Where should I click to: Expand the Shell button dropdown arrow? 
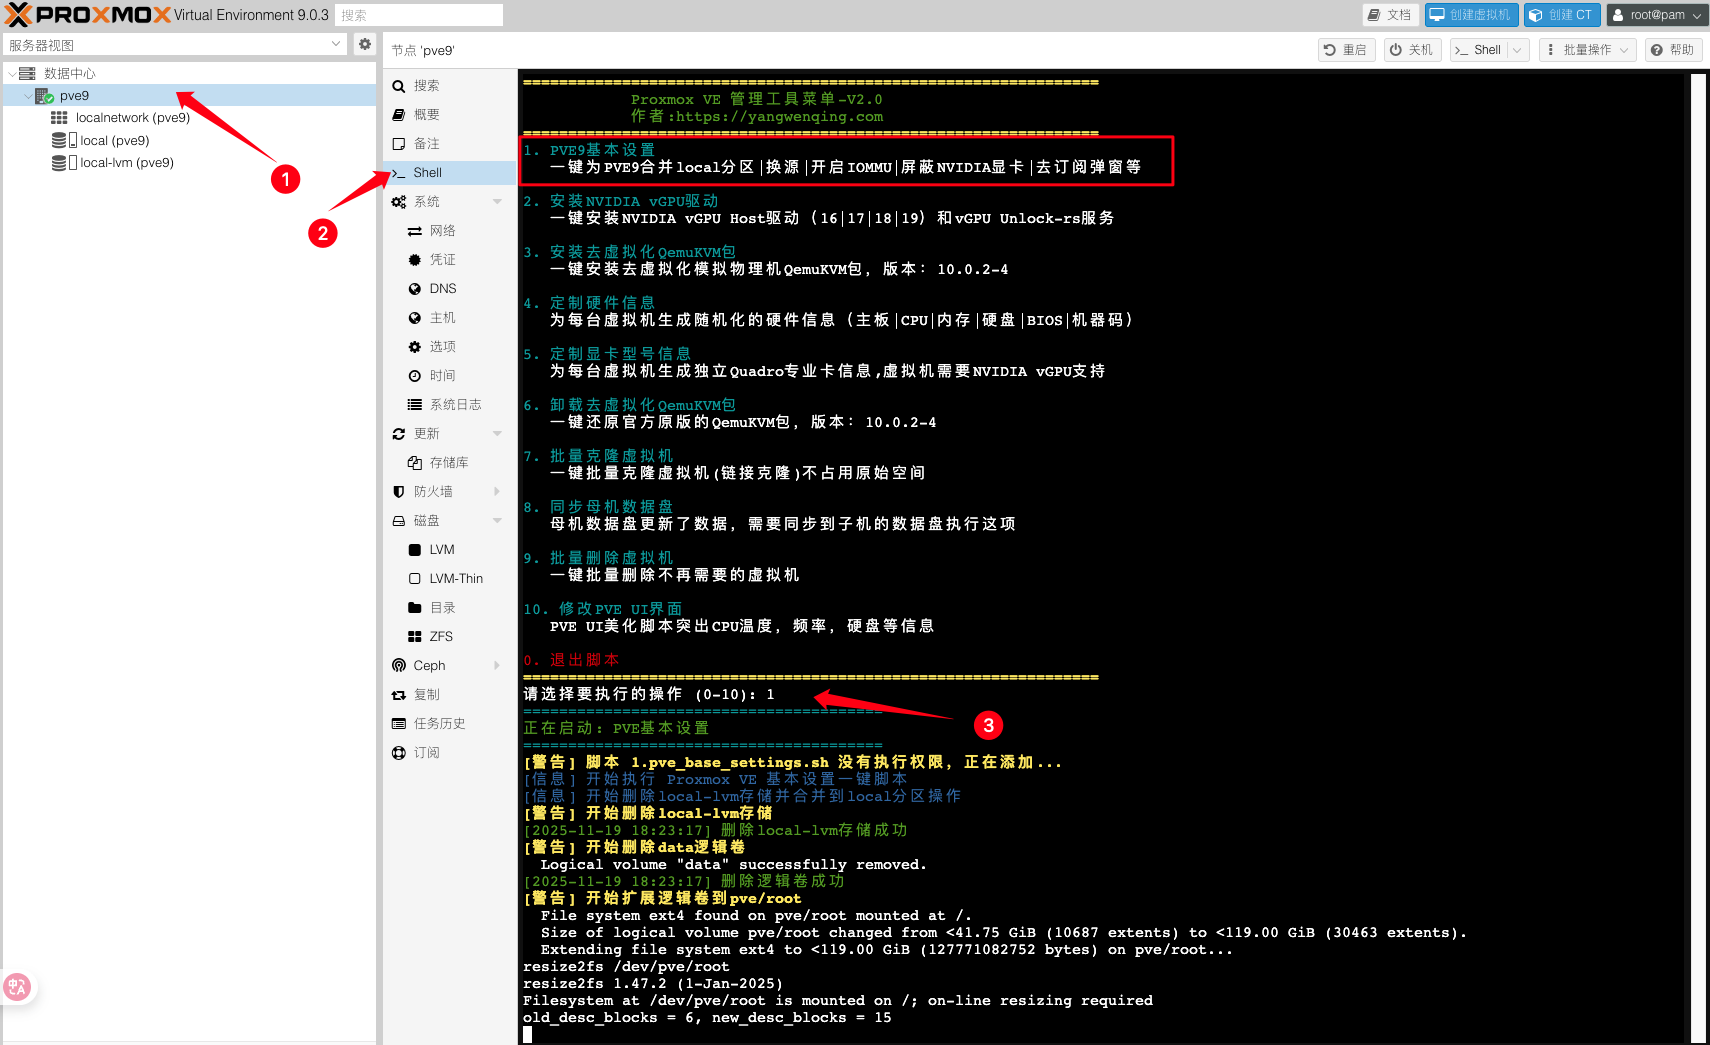pyautogui.click(x=1517, y=50)
